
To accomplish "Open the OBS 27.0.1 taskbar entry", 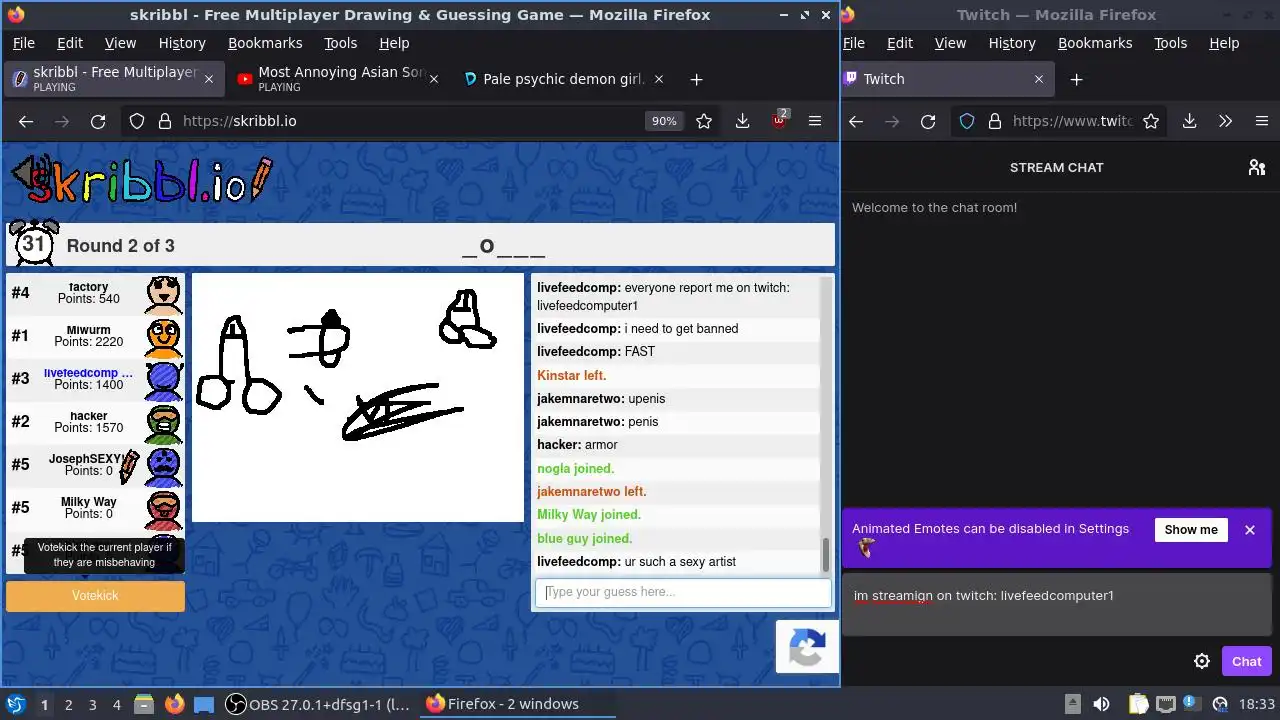I will [319, 704].
